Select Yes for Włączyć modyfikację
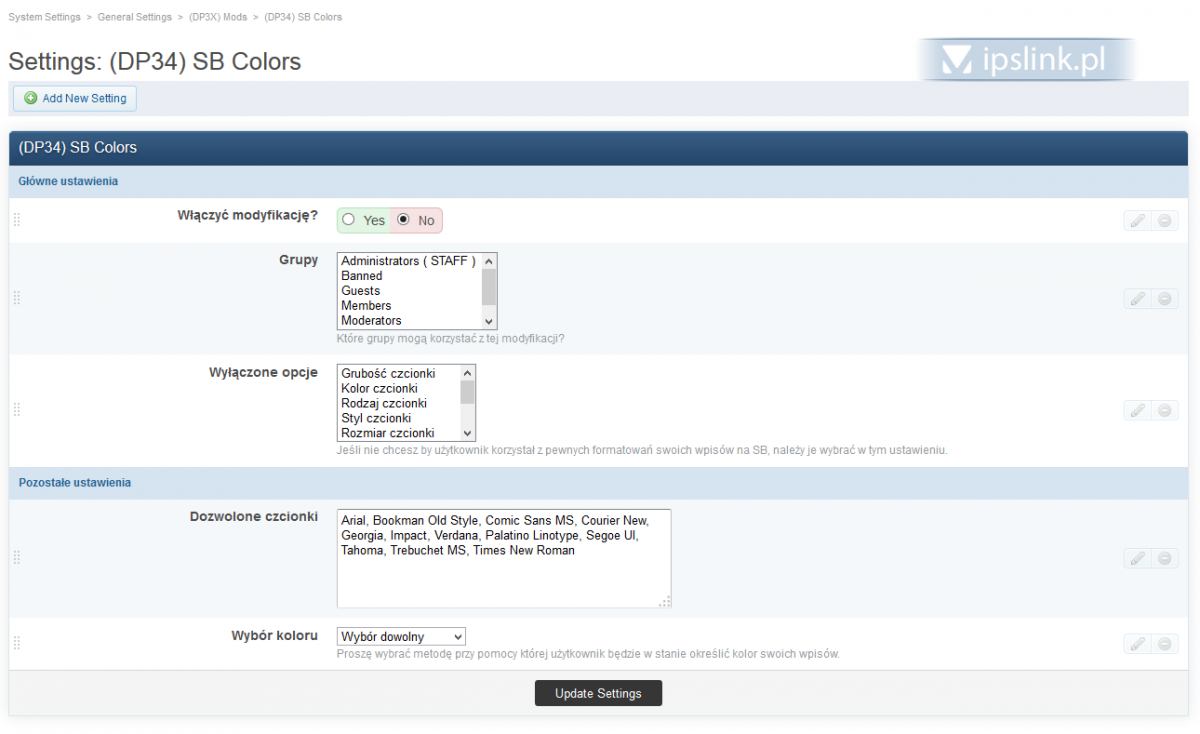 [348, 220]
